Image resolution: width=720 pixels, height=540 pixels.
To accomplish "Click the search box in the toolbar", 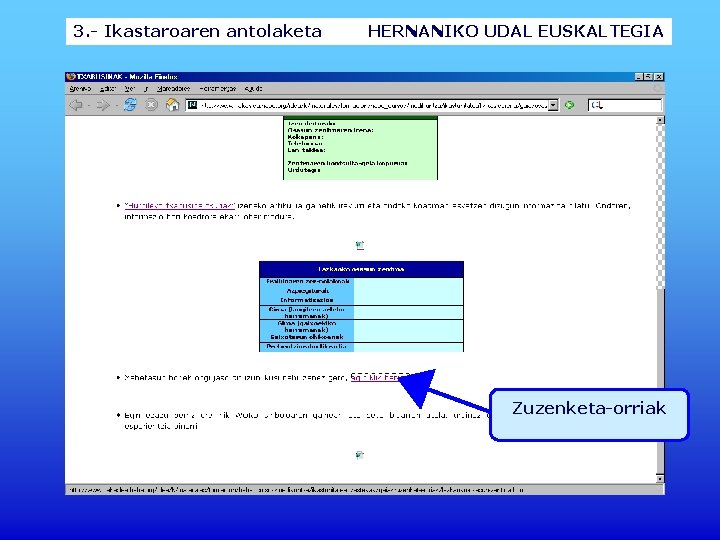I will coord(624,105).
